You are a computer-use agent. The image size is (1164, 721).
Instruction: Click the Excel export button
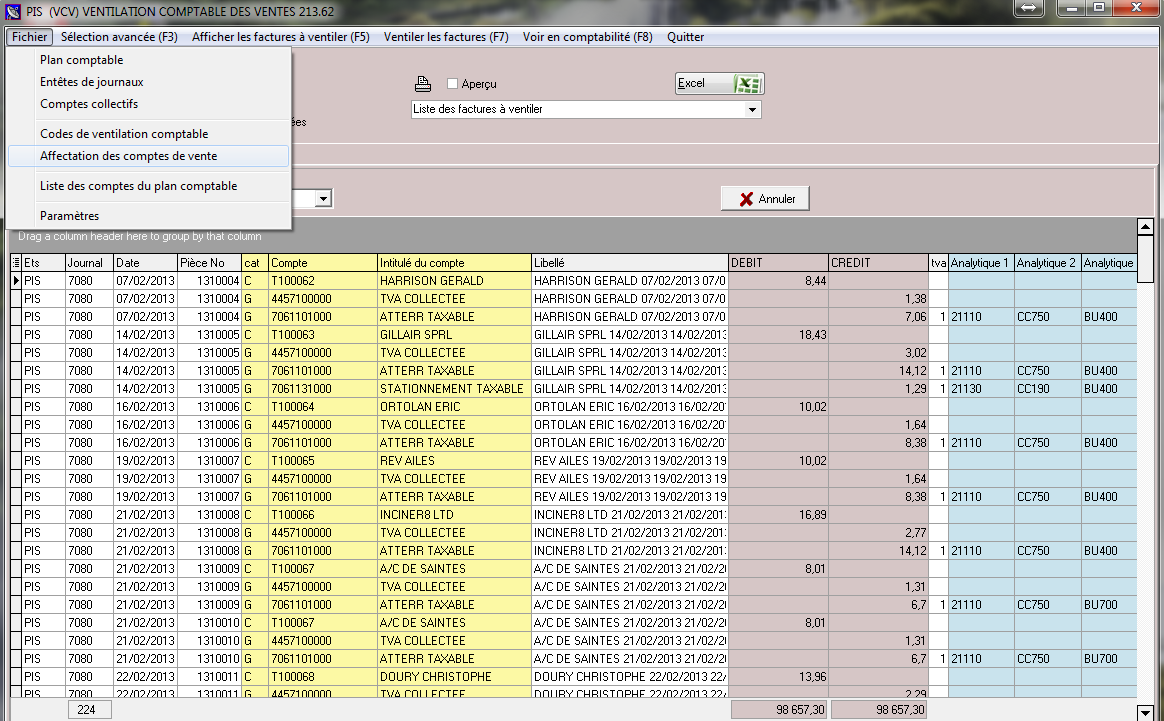click(719, 84)
